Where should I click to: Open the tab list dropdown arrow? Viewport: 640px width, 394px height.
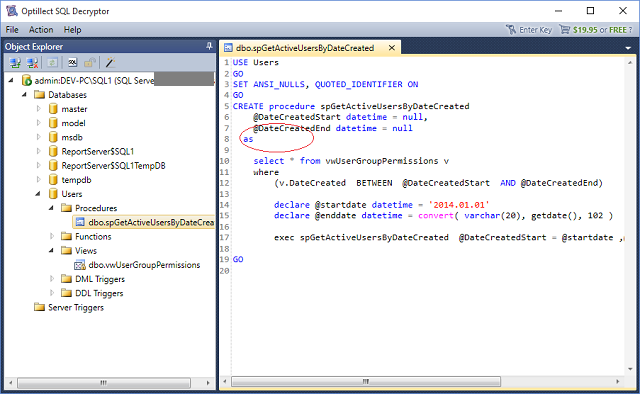(628, 48)
